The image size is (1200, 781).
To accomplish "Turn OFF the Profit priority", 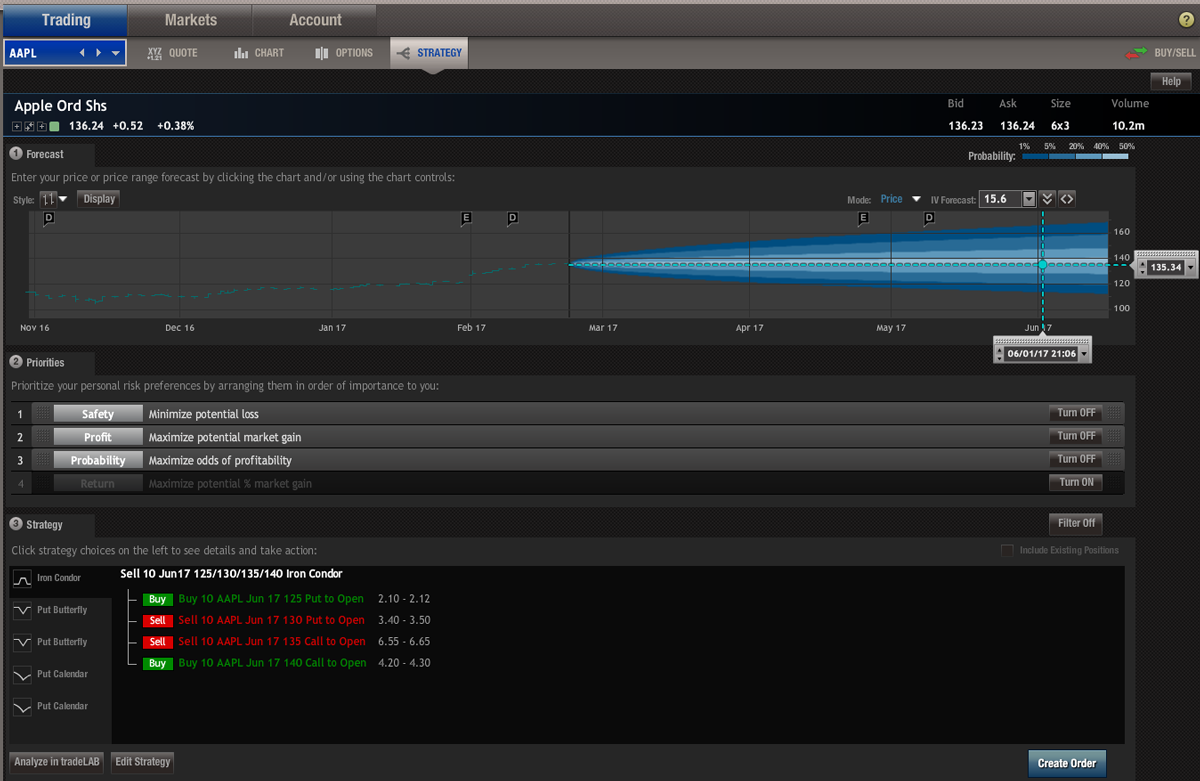I will [x=1076, y=436].
